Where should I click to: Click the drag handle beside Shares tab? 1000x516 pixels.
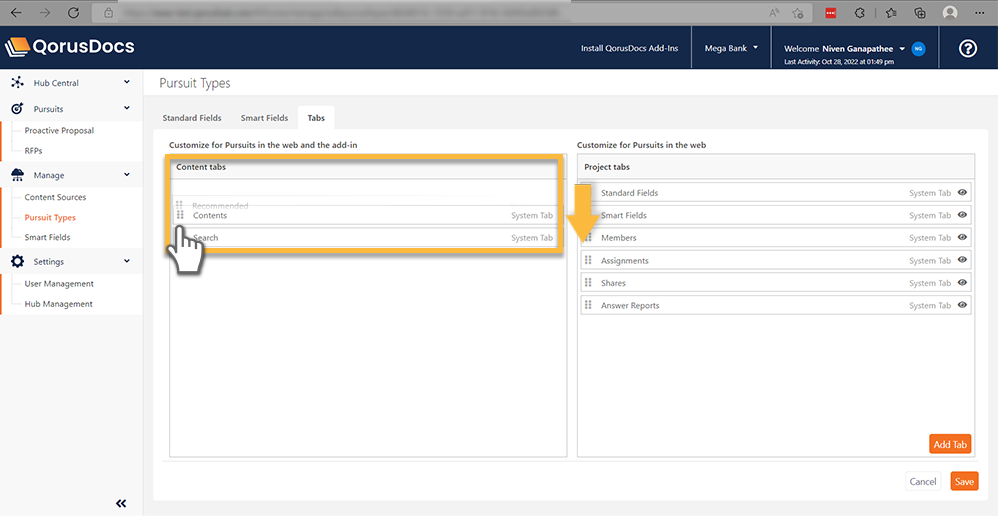(589, 283)
